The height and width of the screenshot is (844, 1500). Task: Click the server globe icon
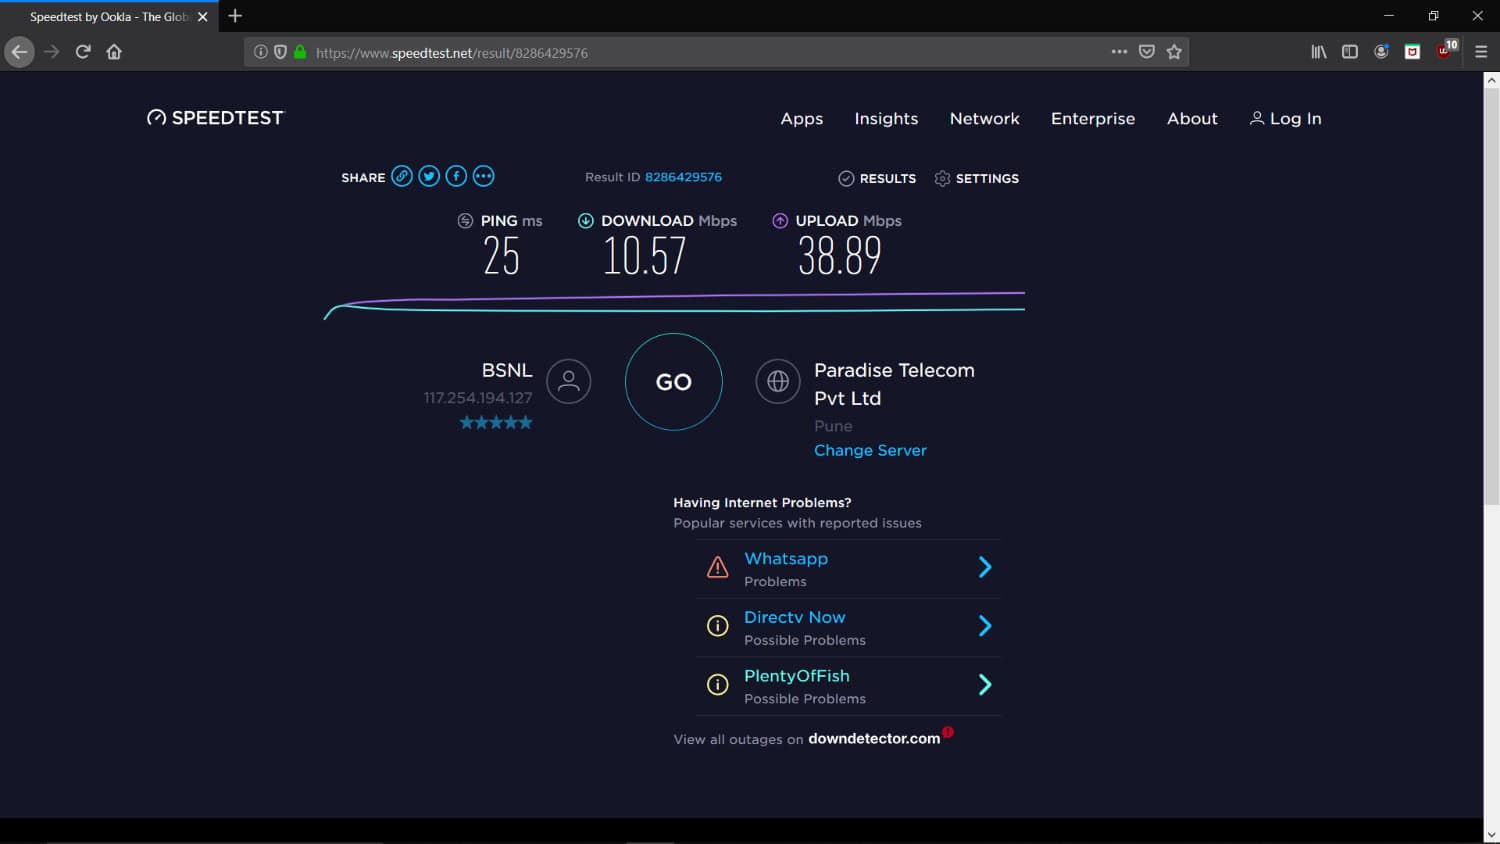[778, 381]
